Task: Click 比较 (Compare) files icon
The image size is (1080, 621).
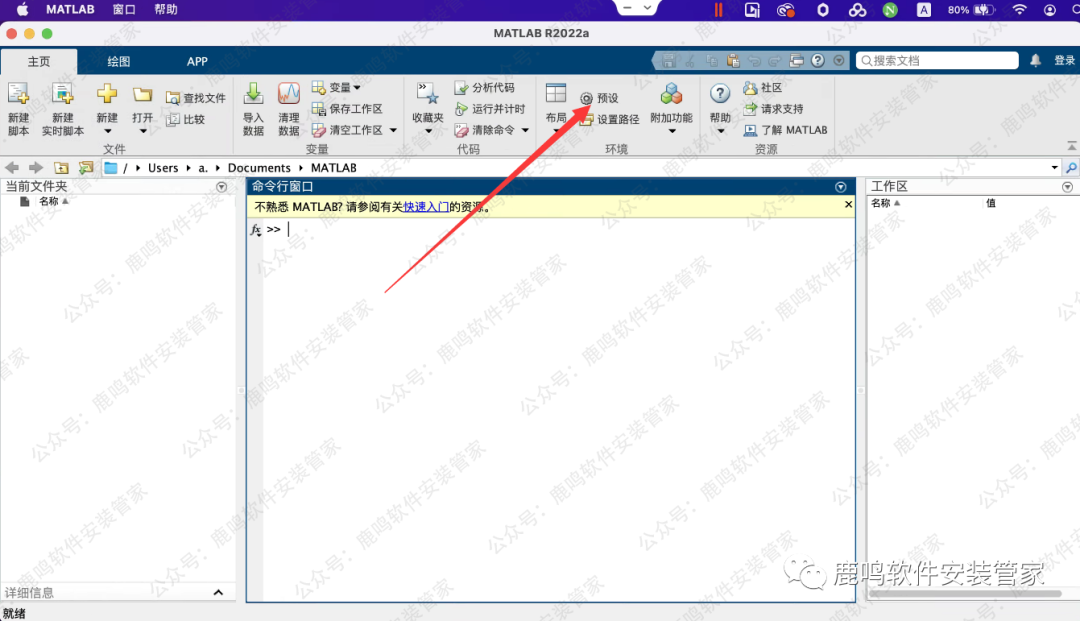Action: tap(172, 119)
